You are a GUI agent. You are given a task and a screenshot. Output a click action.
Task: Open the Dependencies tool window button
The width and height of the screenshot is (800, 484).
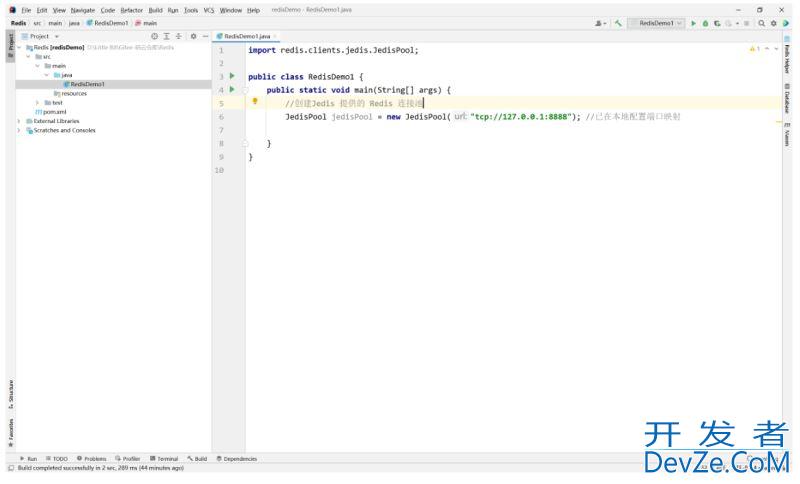click(237, 458)
